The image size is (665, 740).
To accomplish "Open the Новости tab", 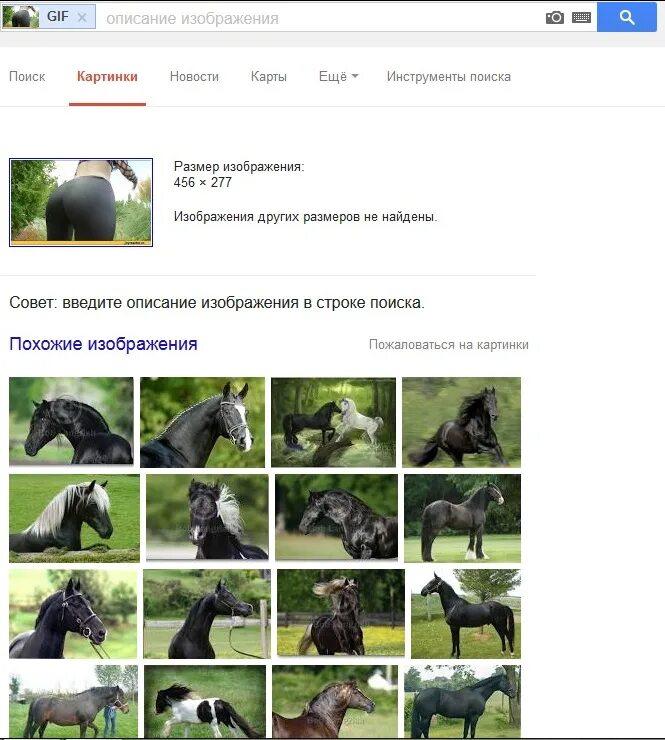I will coord(194,76).
